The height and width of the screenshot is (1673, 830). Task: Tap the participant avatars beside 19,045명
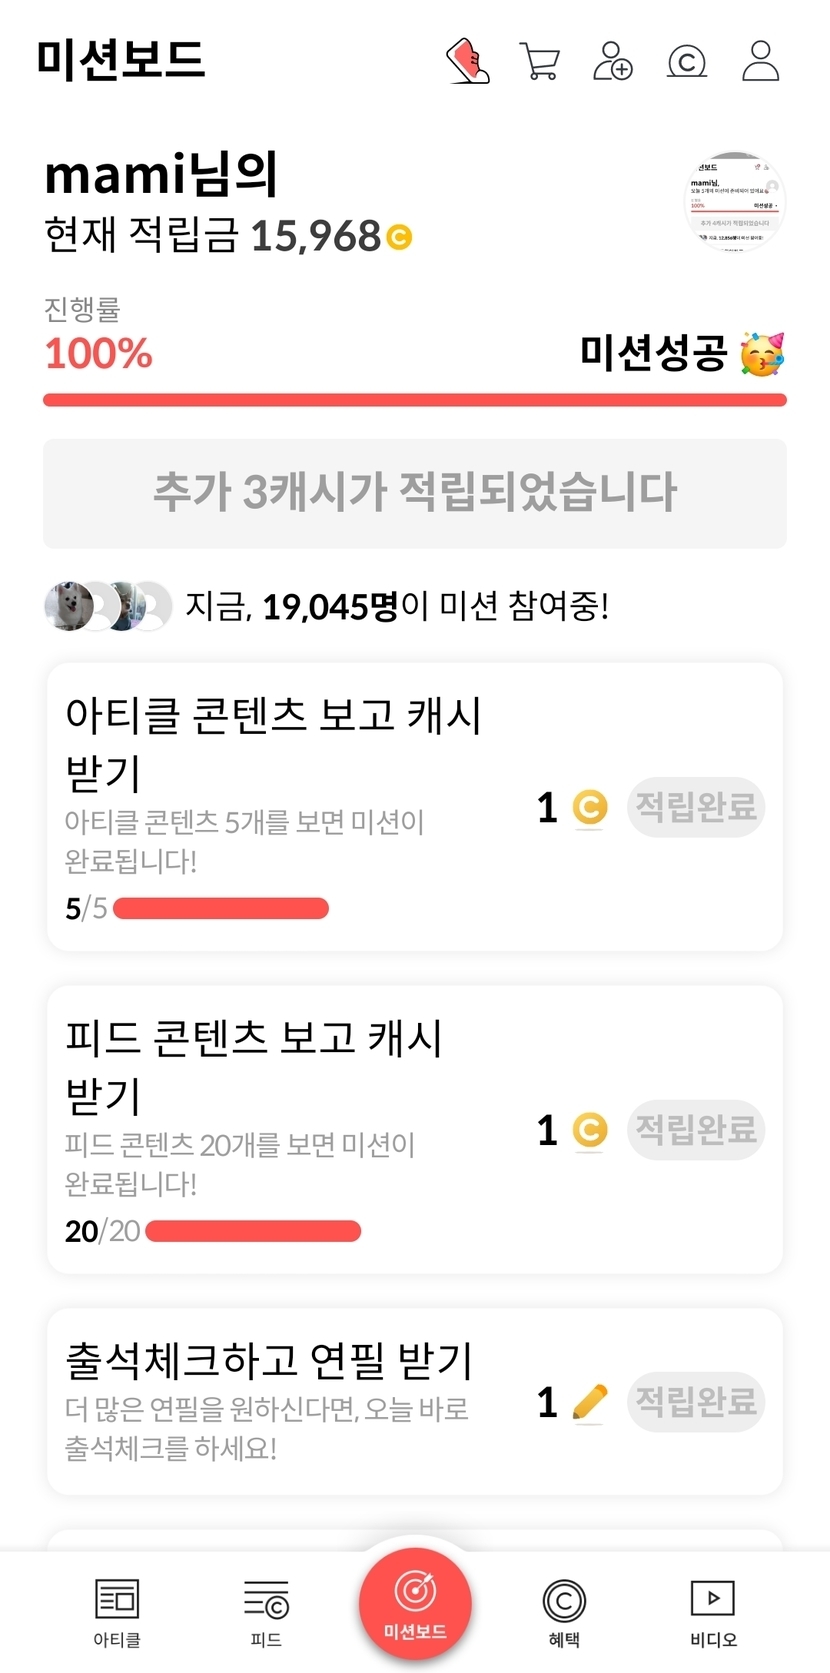click(x=108, y=606)
